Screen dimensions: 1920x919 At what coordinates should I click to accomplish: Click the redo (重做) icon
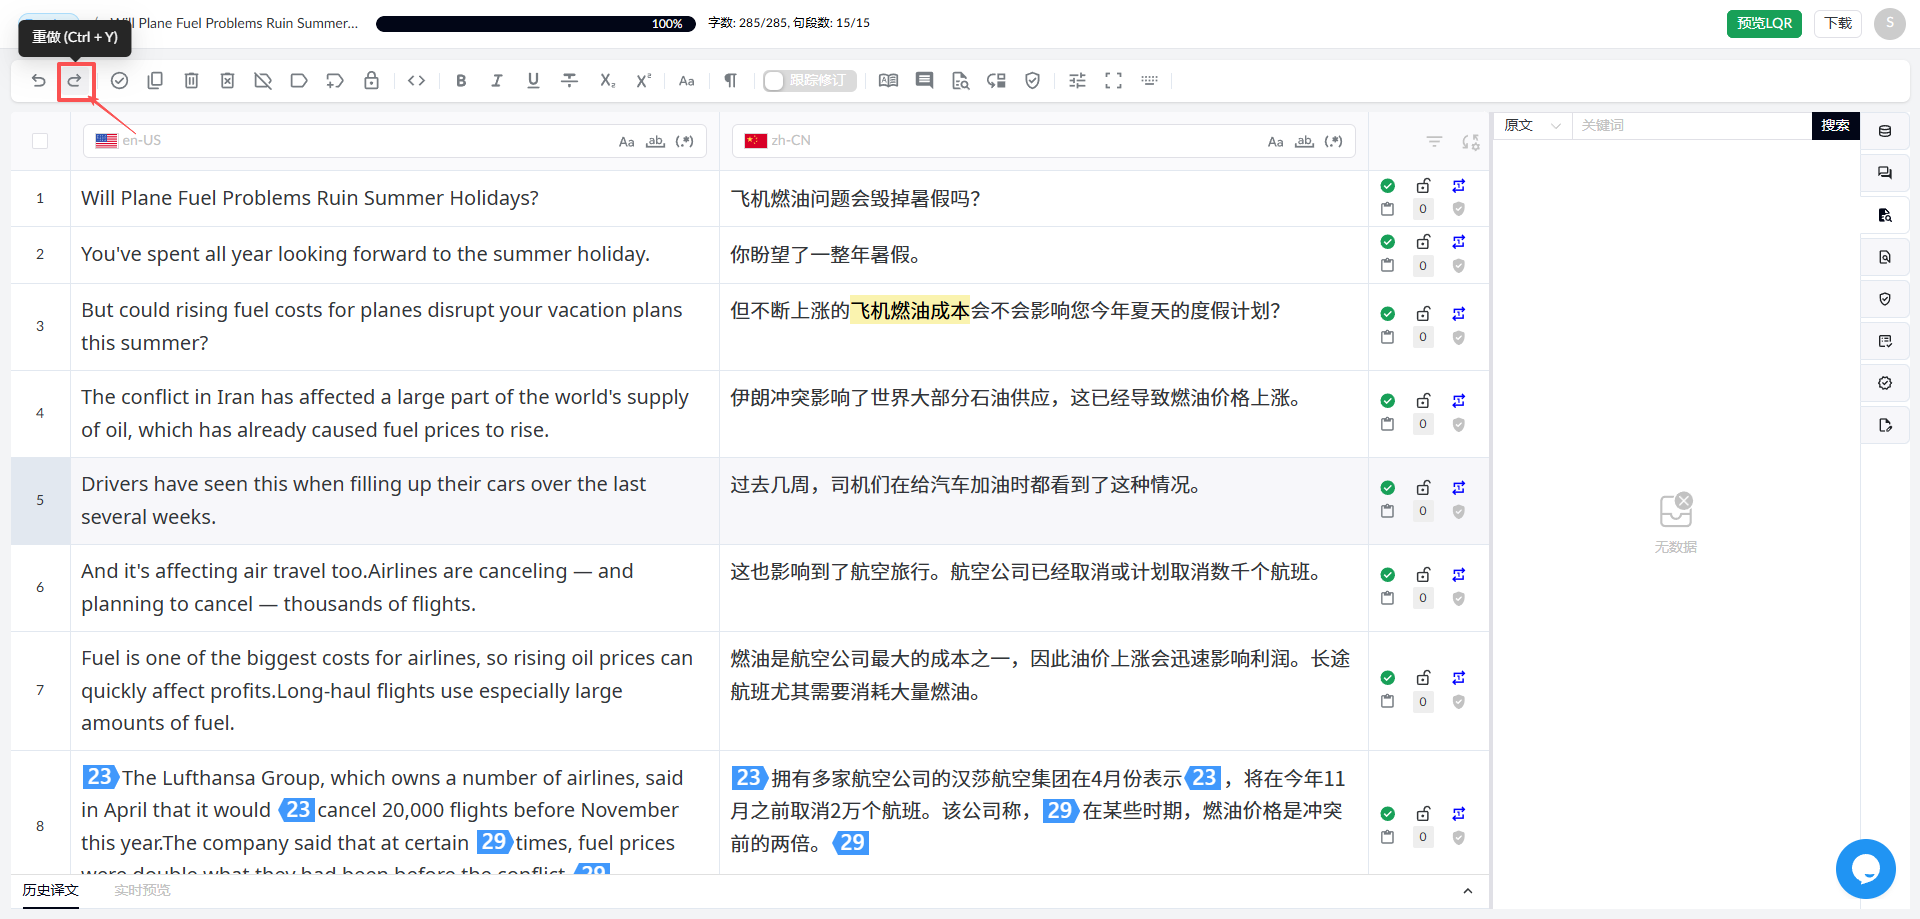pyautogui.click(x=75, y=81)
